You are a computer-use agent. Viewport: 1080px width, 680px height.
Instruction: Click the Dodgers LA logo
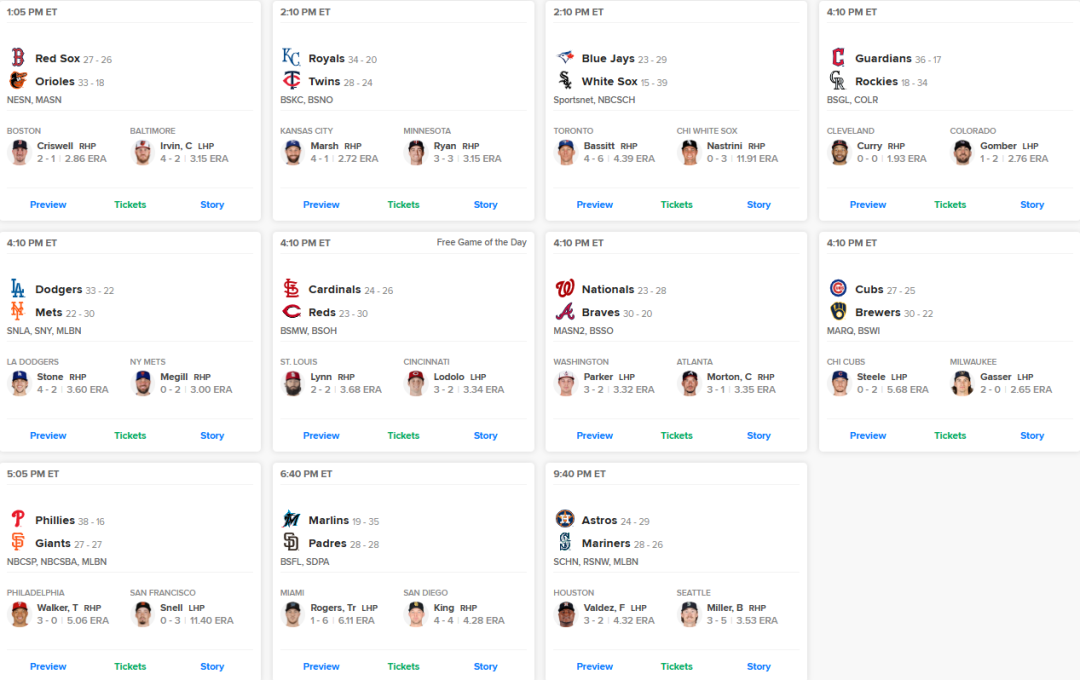[18, 288]
